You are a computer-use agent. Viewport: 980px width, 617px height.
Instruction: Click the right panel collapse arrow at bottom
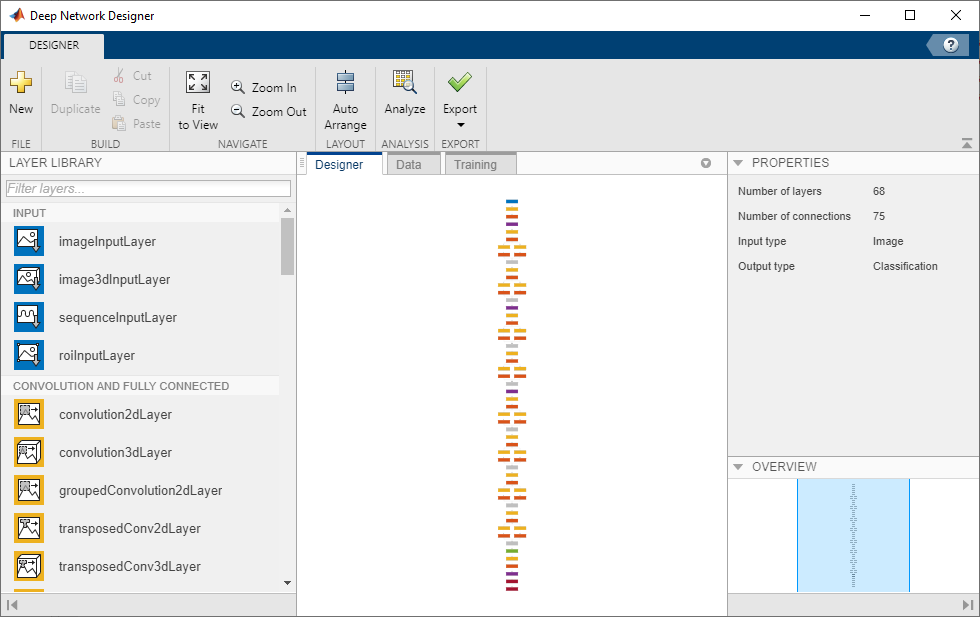point(968,604)
